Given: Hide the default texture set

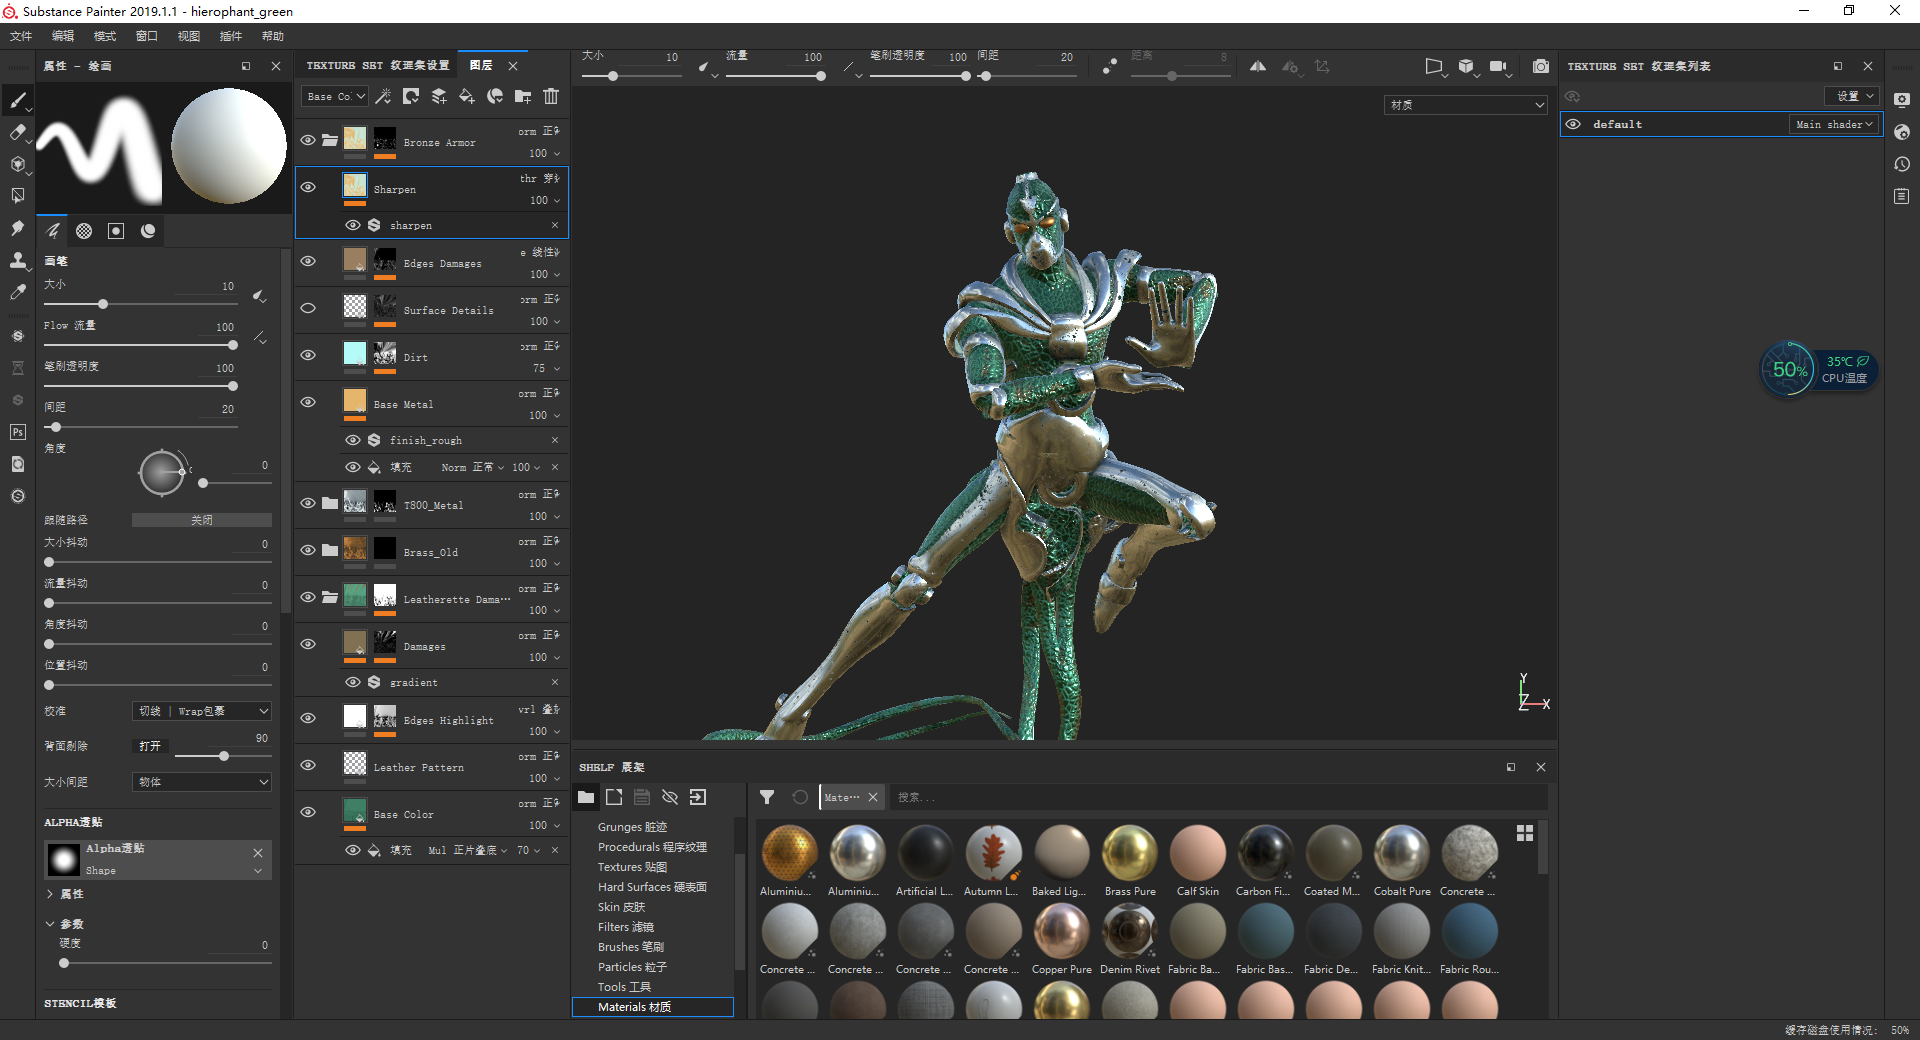Looking at the screenshot, I should tap(1573, 124).
